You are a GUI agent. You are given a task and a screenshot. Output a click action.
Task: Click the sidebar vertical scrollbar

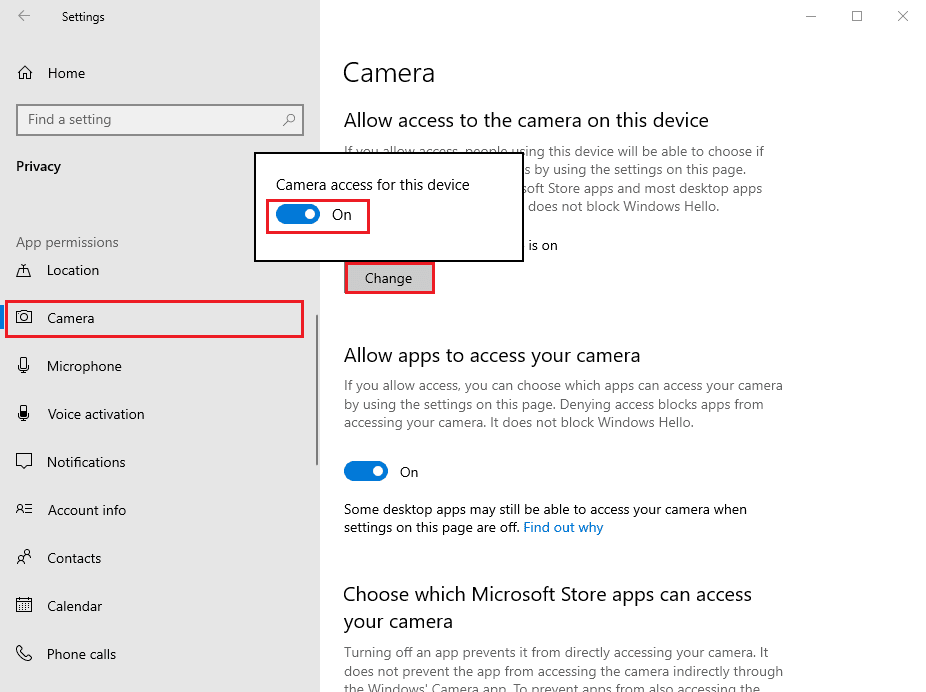(317, 390)
